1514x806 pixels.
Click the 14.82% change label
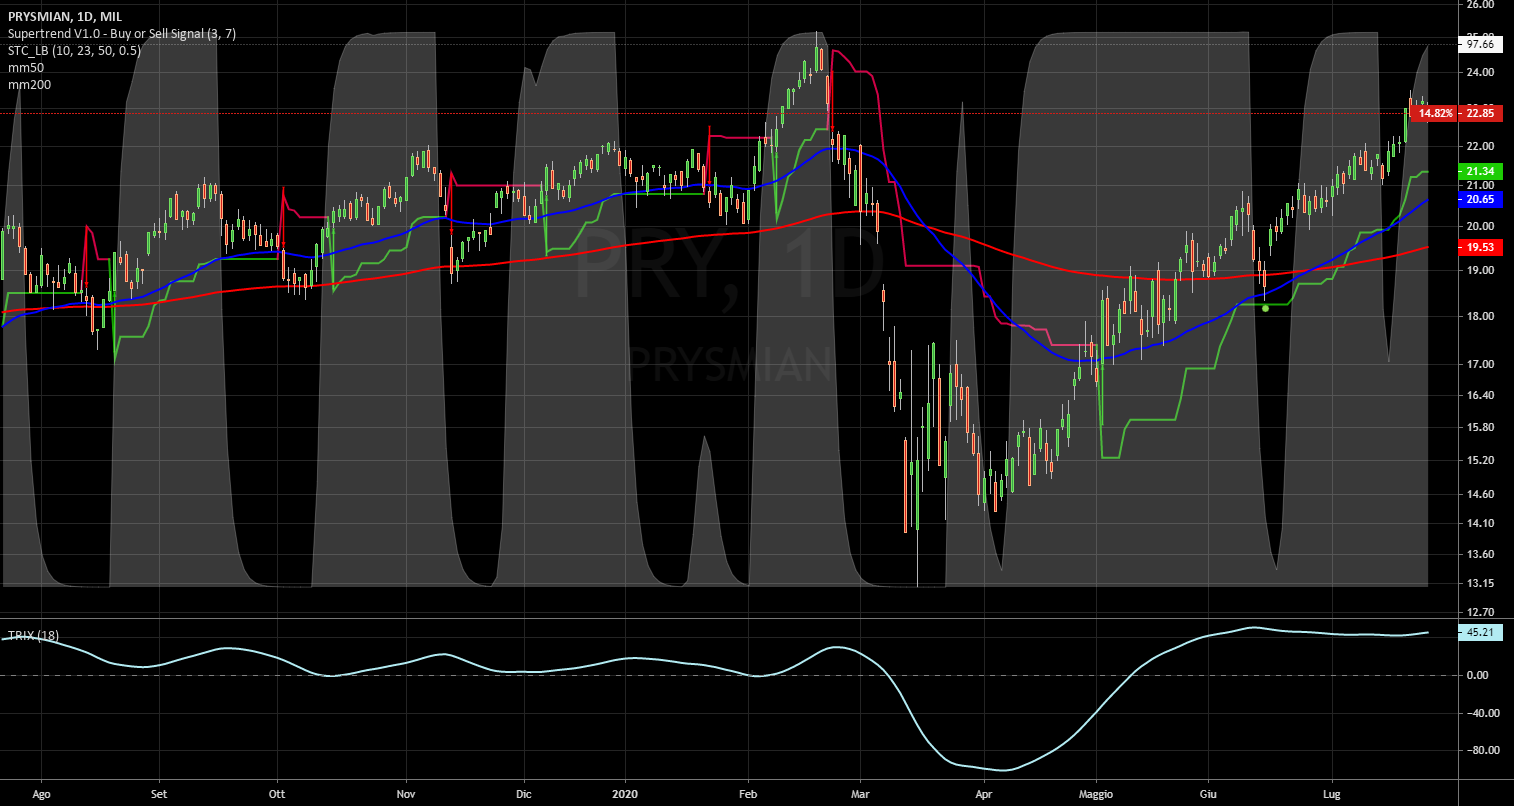pyautogui.click(x=1436, y=113)
